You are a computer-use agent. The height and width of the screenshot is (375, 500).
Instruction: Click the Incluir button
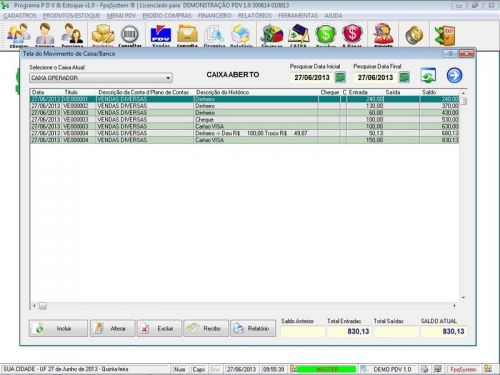click(x=58, y=328)
